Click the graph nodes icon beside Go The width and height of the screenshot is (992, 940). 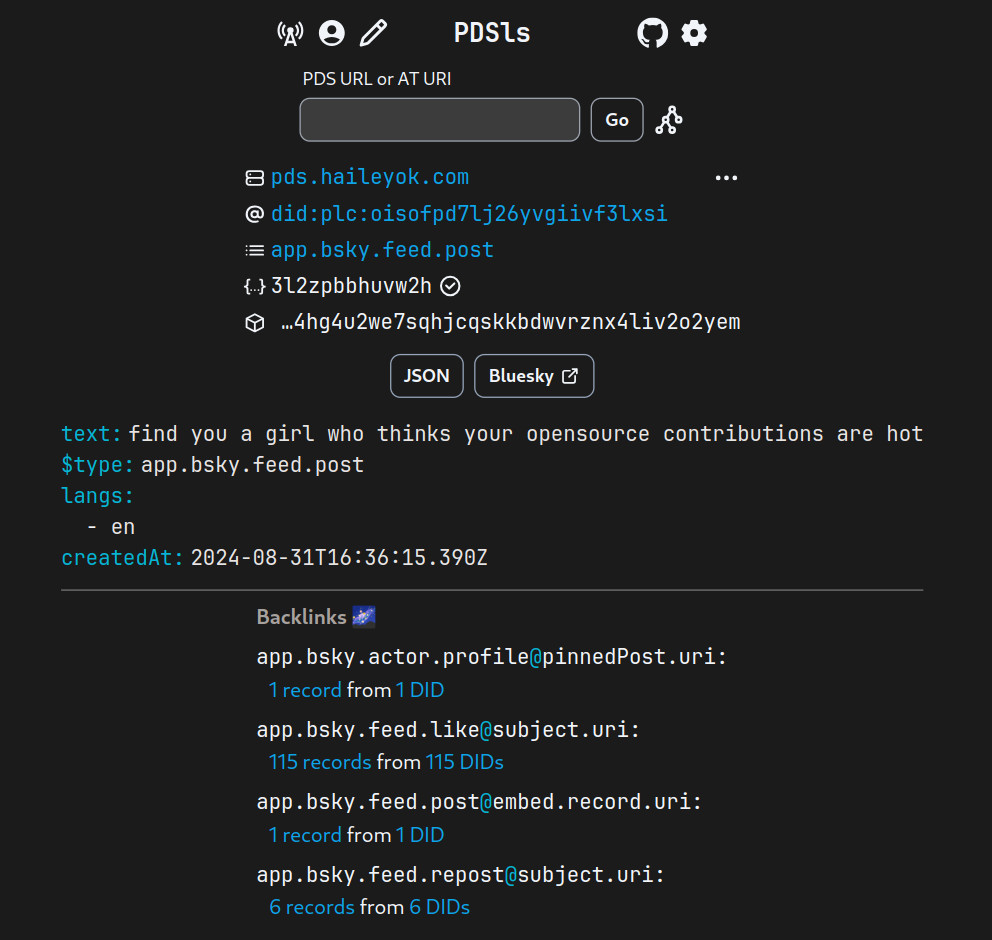click(669, 120)
